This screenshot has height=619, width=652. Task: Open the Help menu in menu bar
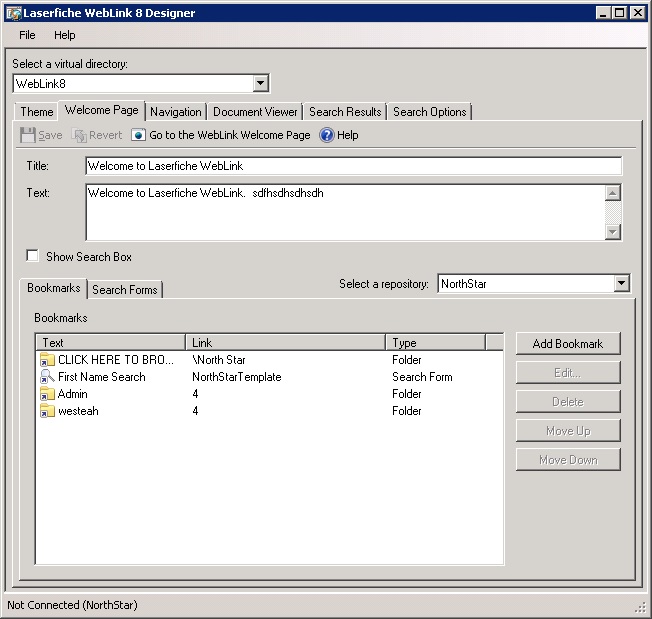tap(64, 35)
